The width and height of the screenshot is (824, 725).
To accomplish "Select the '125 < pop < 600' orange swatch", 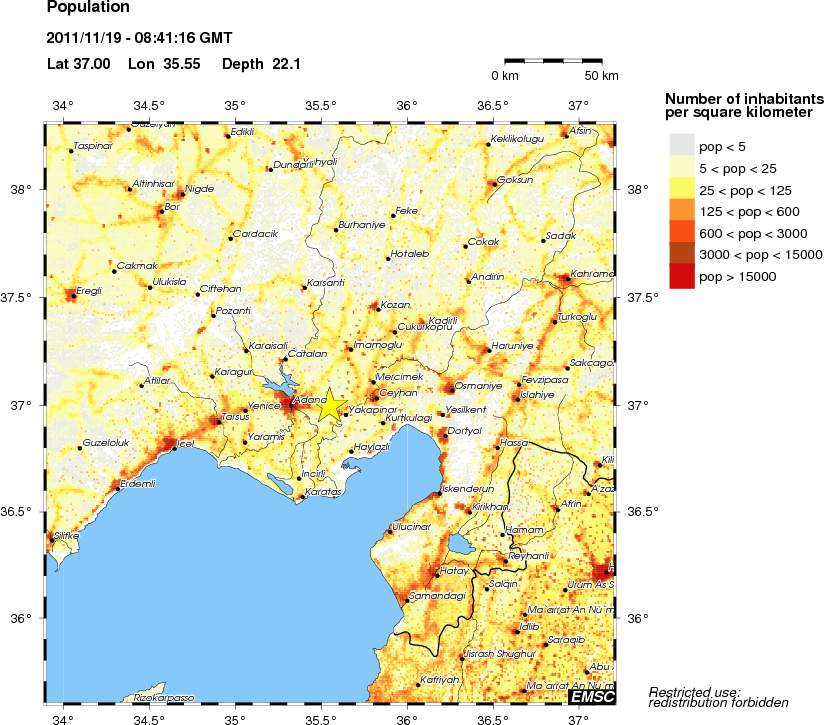I will (x=681, y=211).
